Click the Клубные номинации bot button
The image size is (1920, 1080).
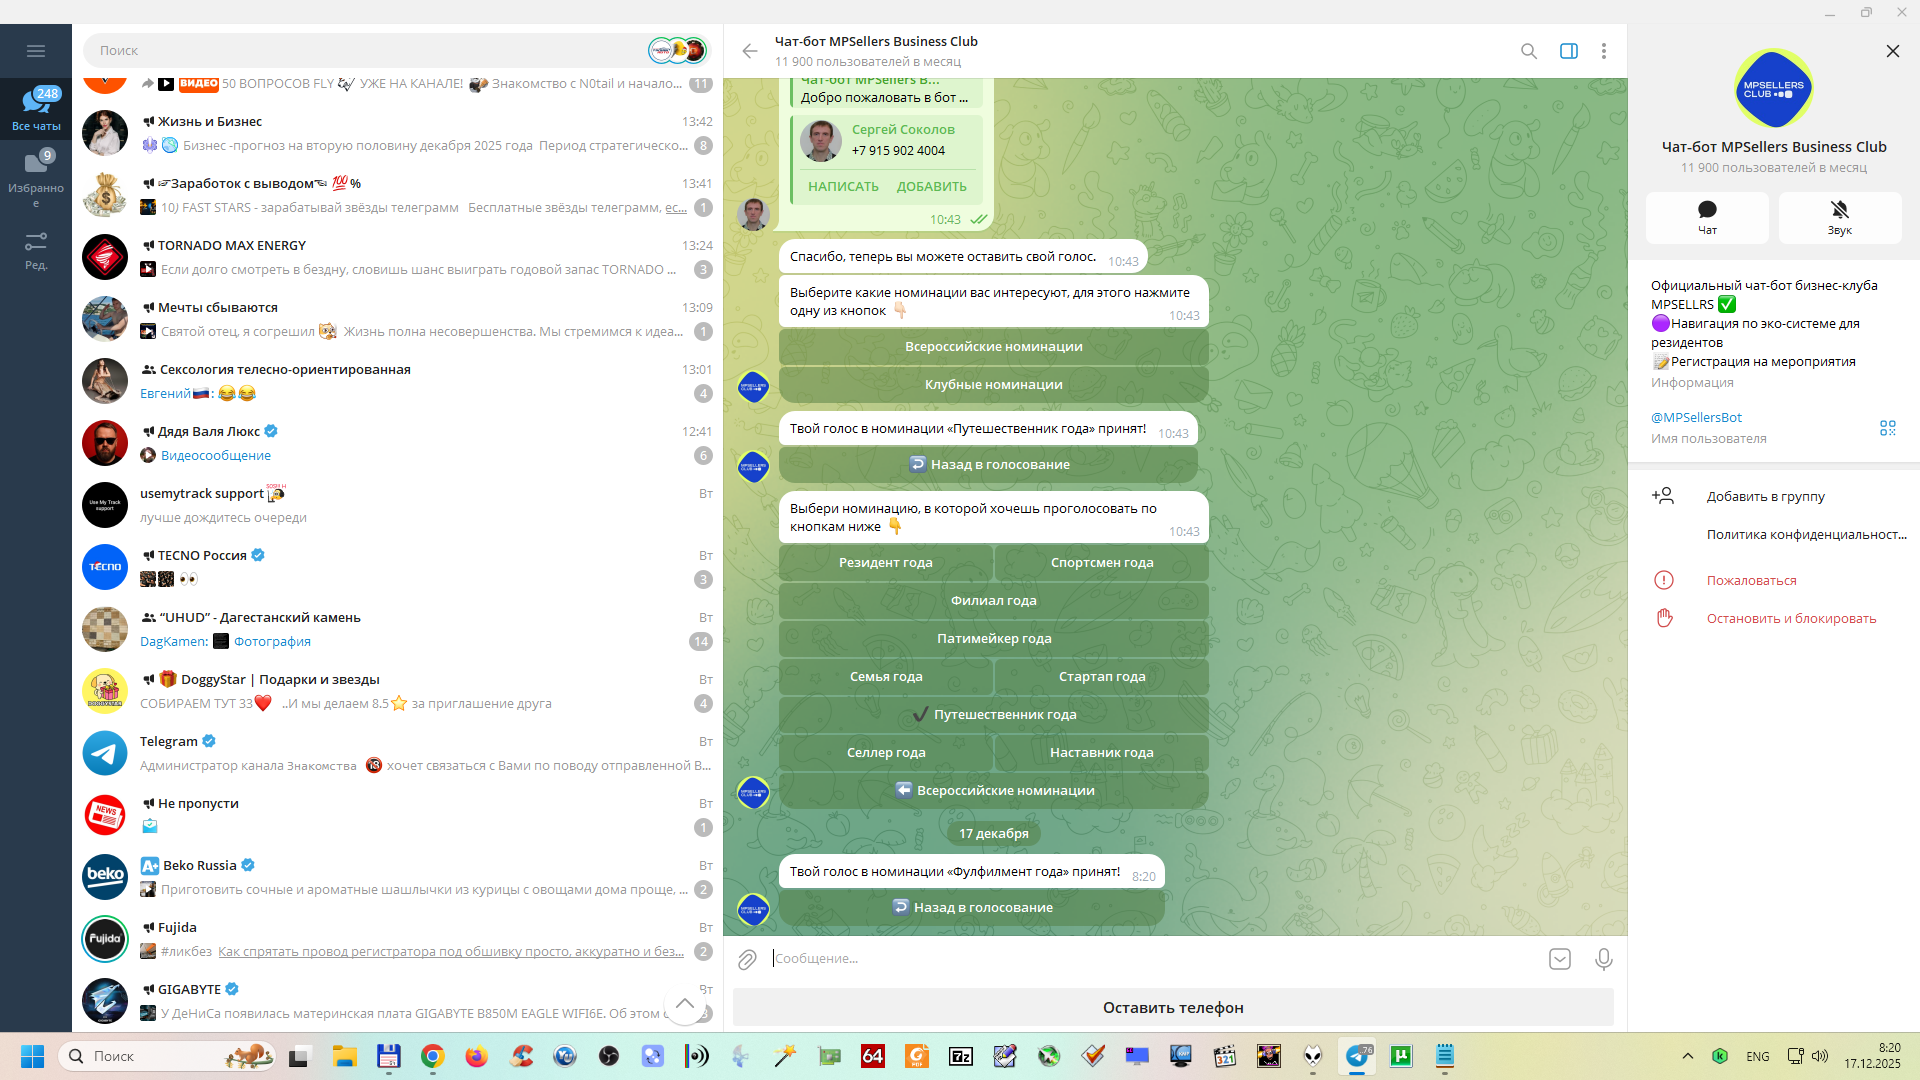[993, 385]
